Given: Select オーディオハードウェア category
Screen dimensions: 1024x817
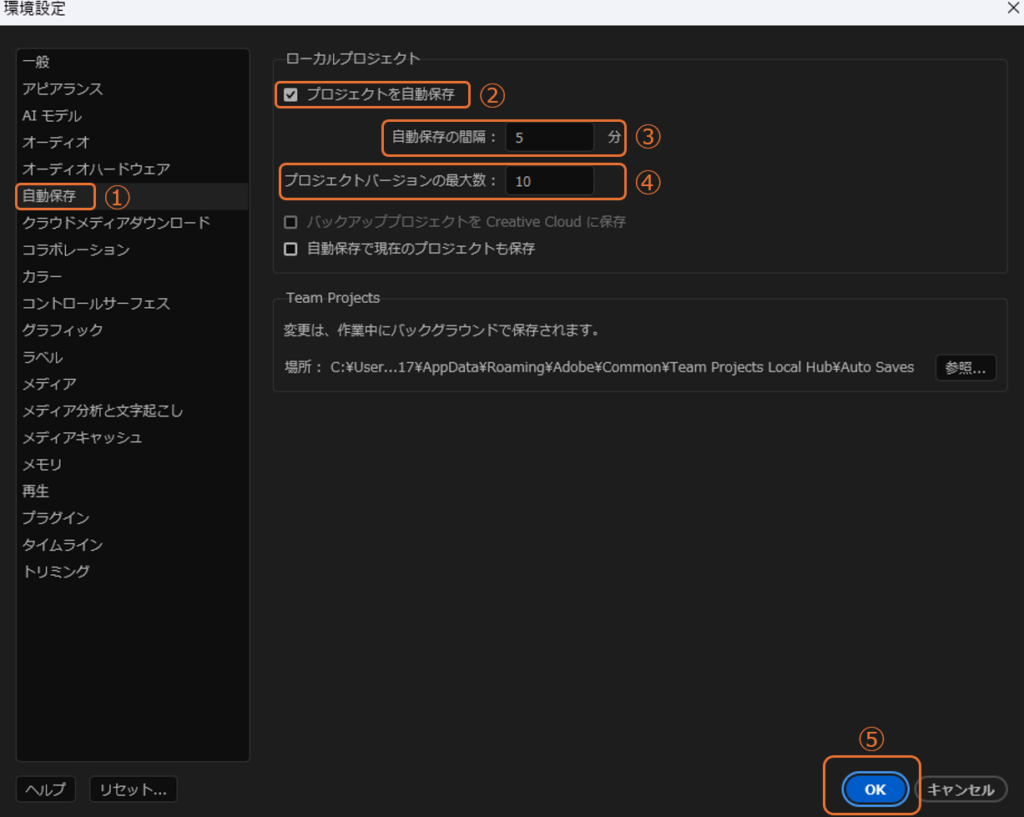Looking at the screenshot, I should (x=96, y=169).
